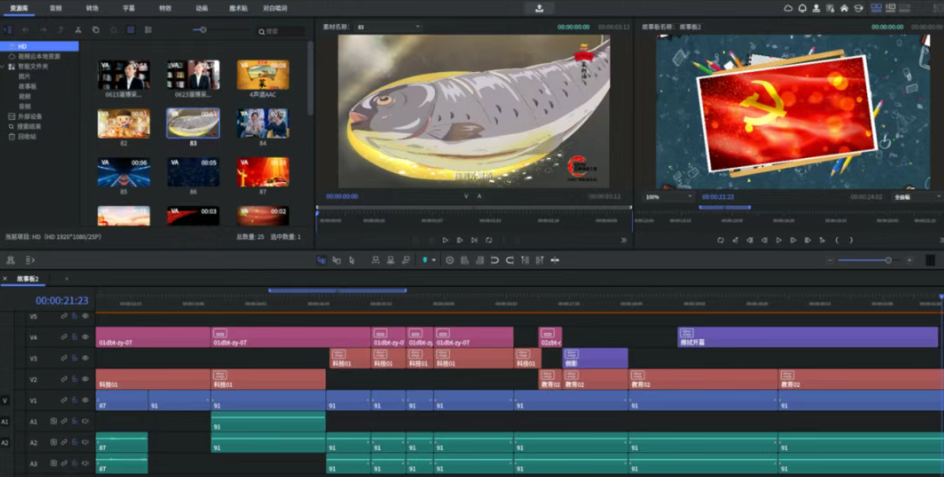Toggle lock on the V1 track

coord(75,400)
